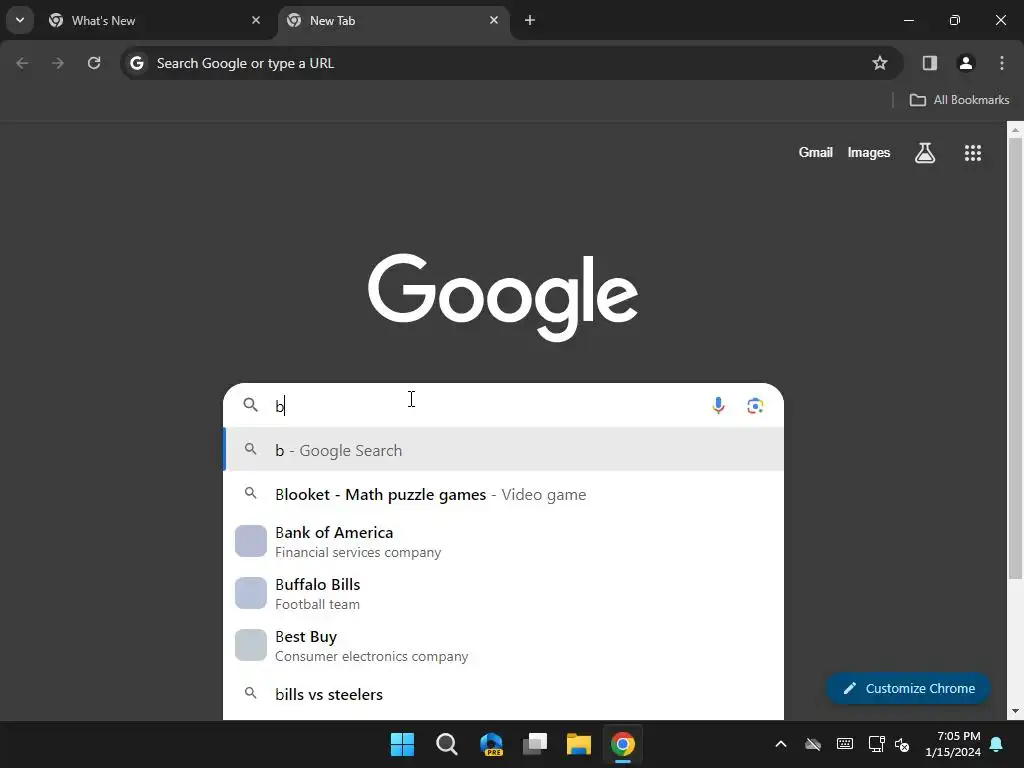
Task: Reload the current page
Action: 94,63
